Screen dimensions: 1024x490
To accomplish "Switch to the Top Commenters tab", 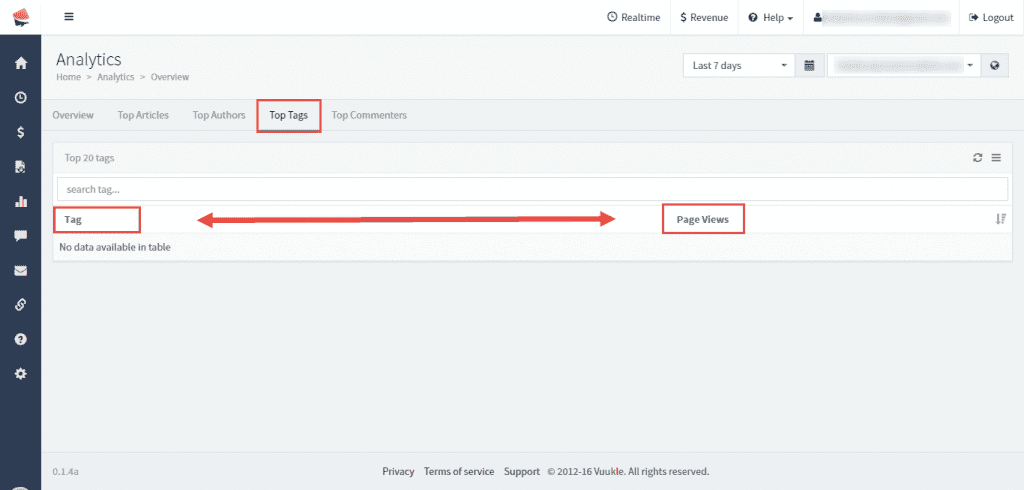I will click(x=369, y=115).
